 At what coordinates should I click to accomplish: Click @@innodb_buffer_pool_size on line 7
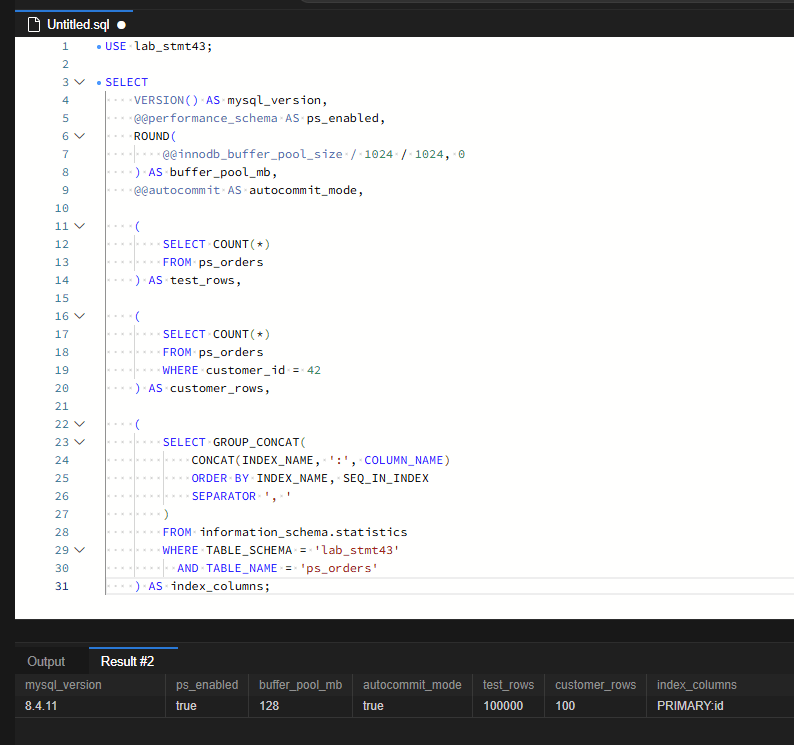253,154
